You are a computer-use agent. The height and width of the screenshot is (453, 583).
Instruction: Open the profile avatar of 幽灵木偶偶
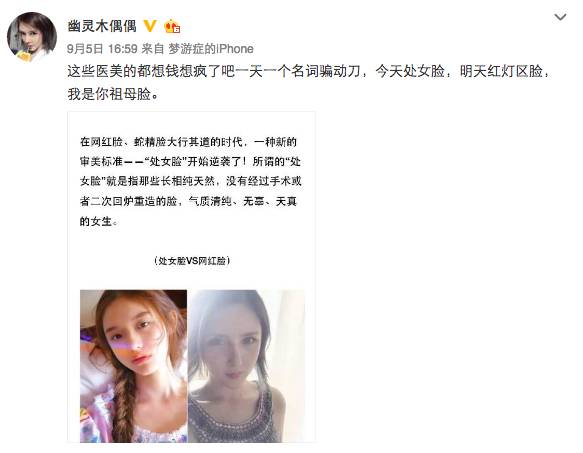tap(32, 37)
